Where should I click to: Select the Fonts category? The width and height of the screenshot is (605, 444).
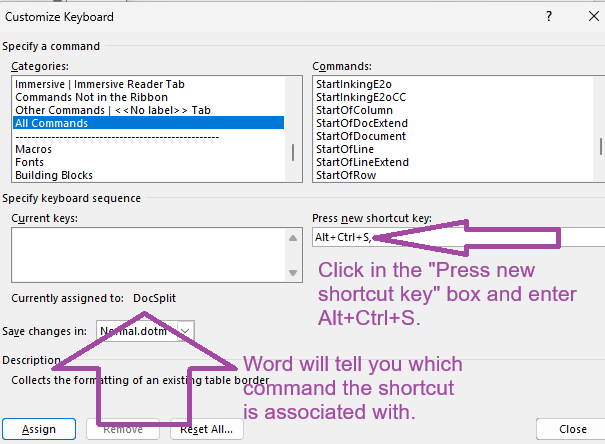coord(149,162)
